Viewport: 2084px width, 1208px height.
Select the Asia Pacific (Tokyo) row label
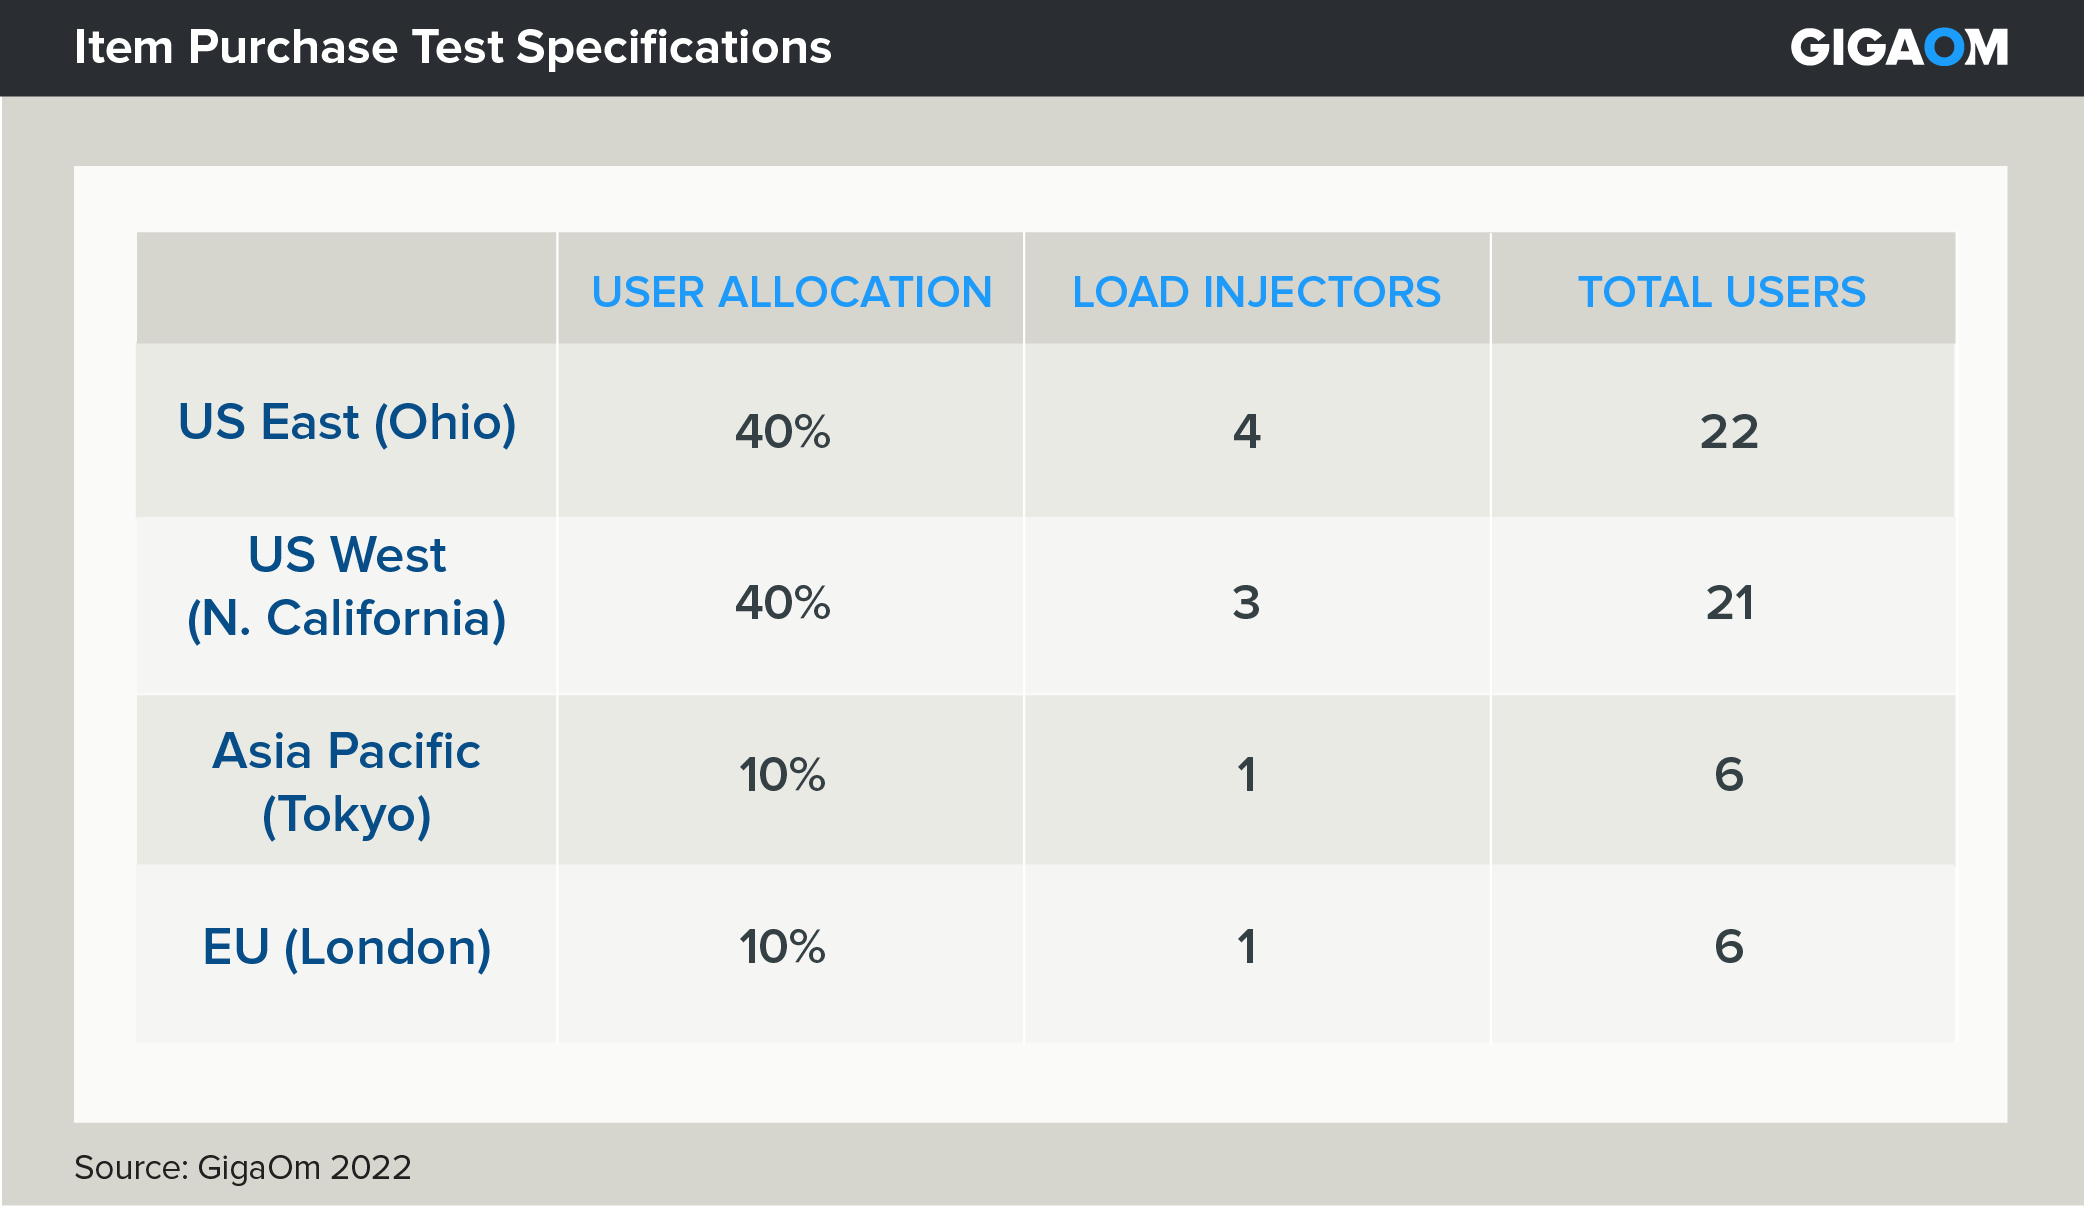[x=347, y=782]
